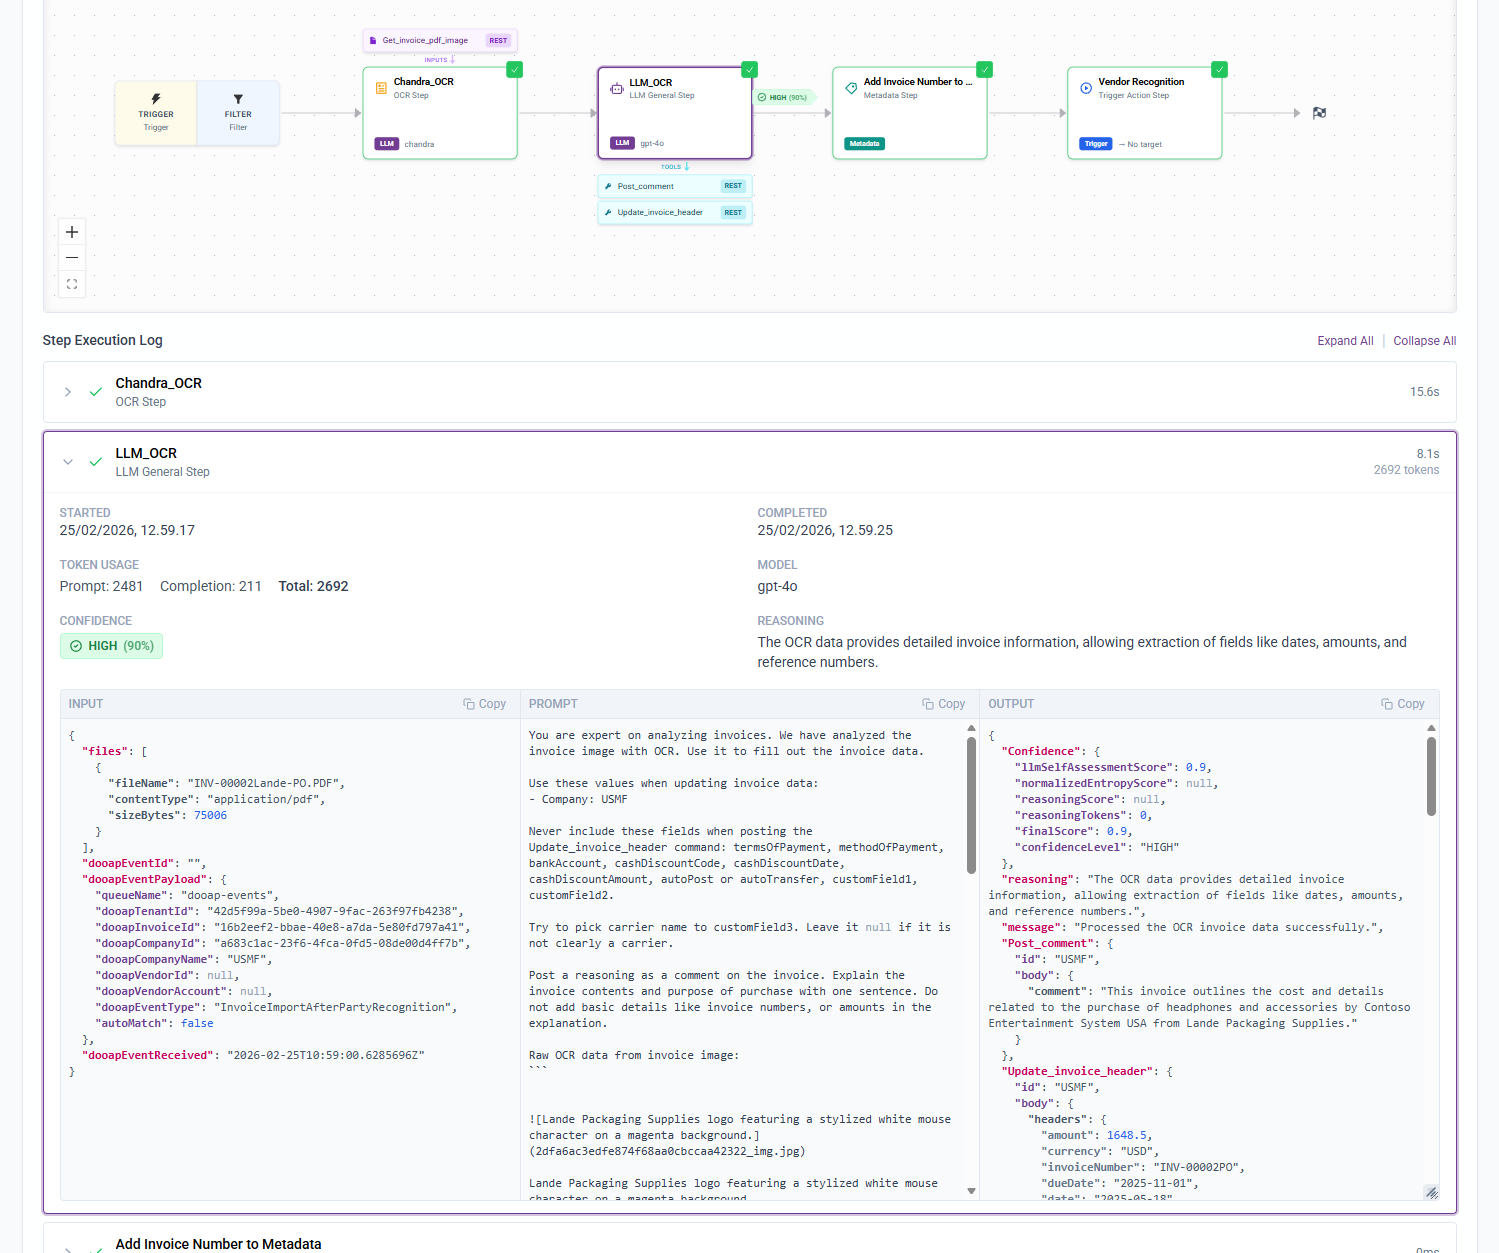Click the Update_invoice_header tool chip
1499x1253 pixels.
click(x=675, y=212)
